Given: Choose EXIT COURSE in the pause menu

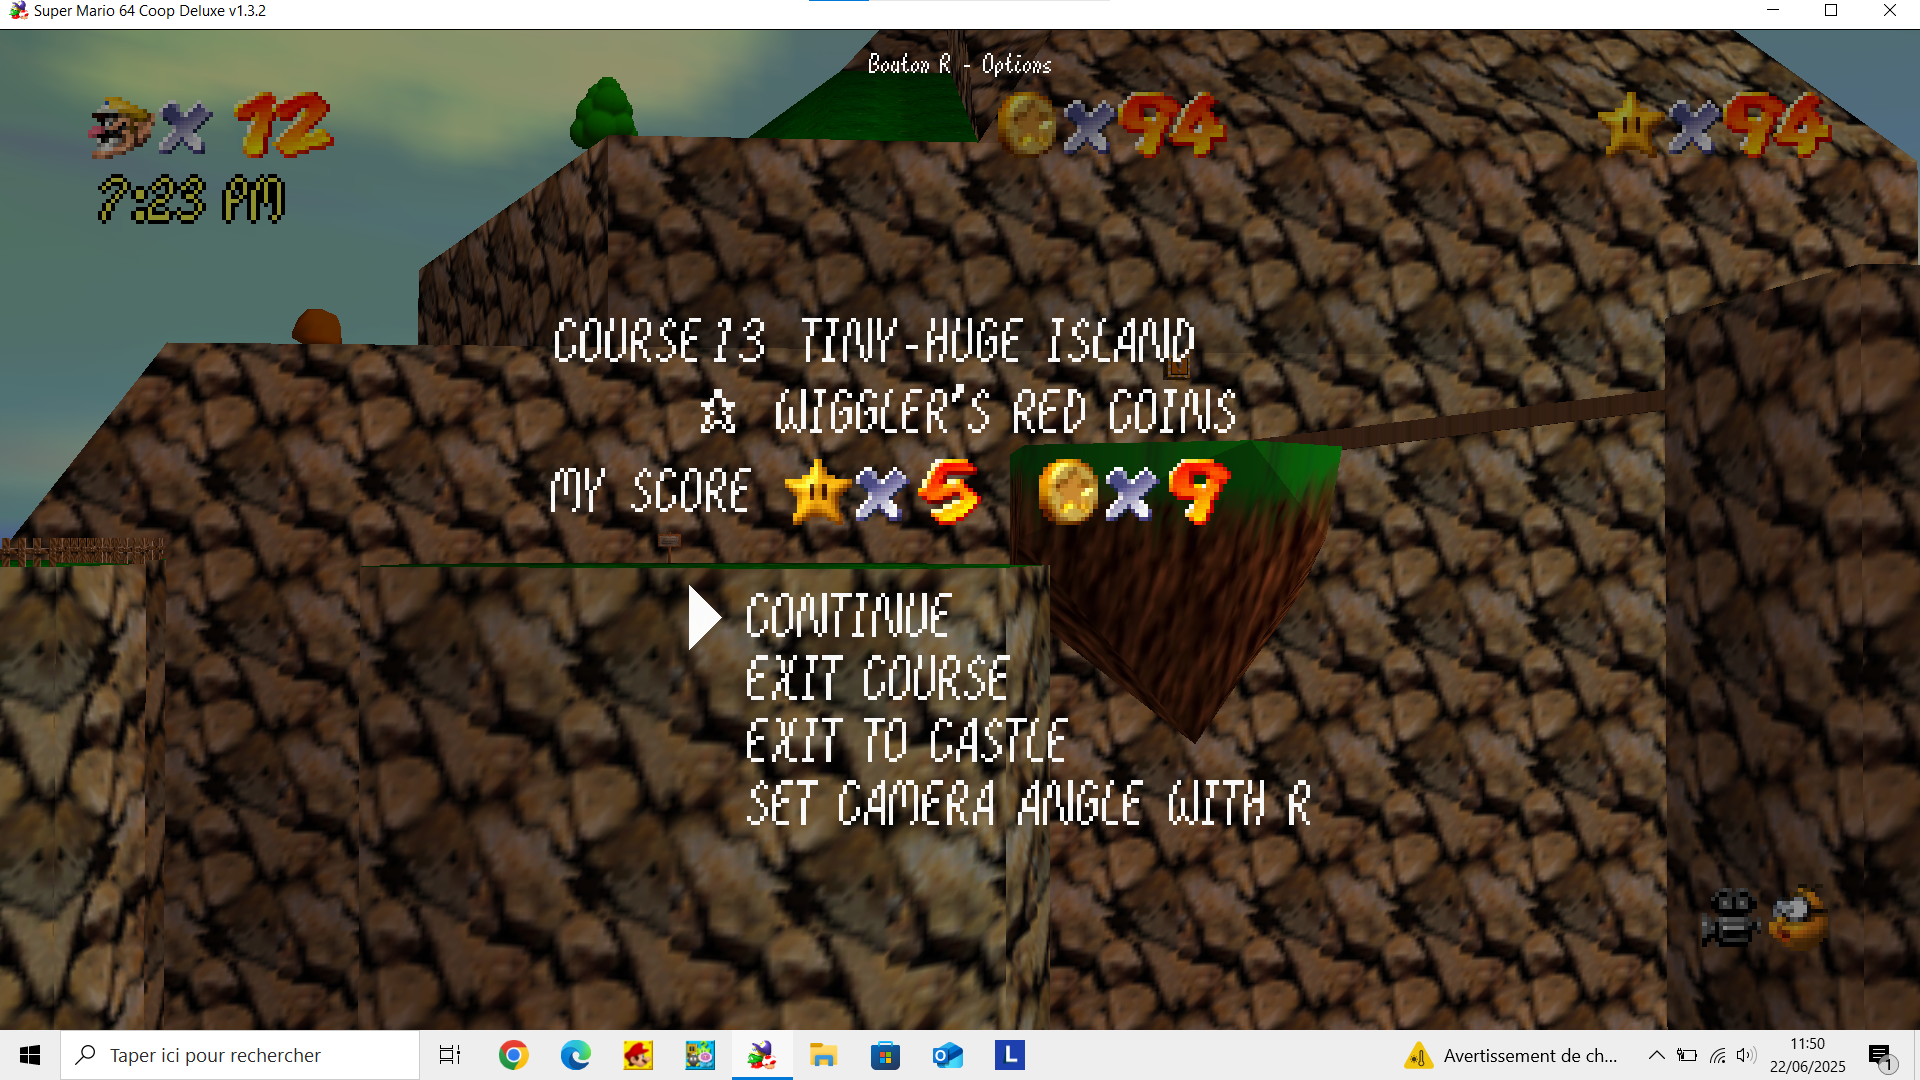Looking at the screenshot, I should tap(877, 679).
